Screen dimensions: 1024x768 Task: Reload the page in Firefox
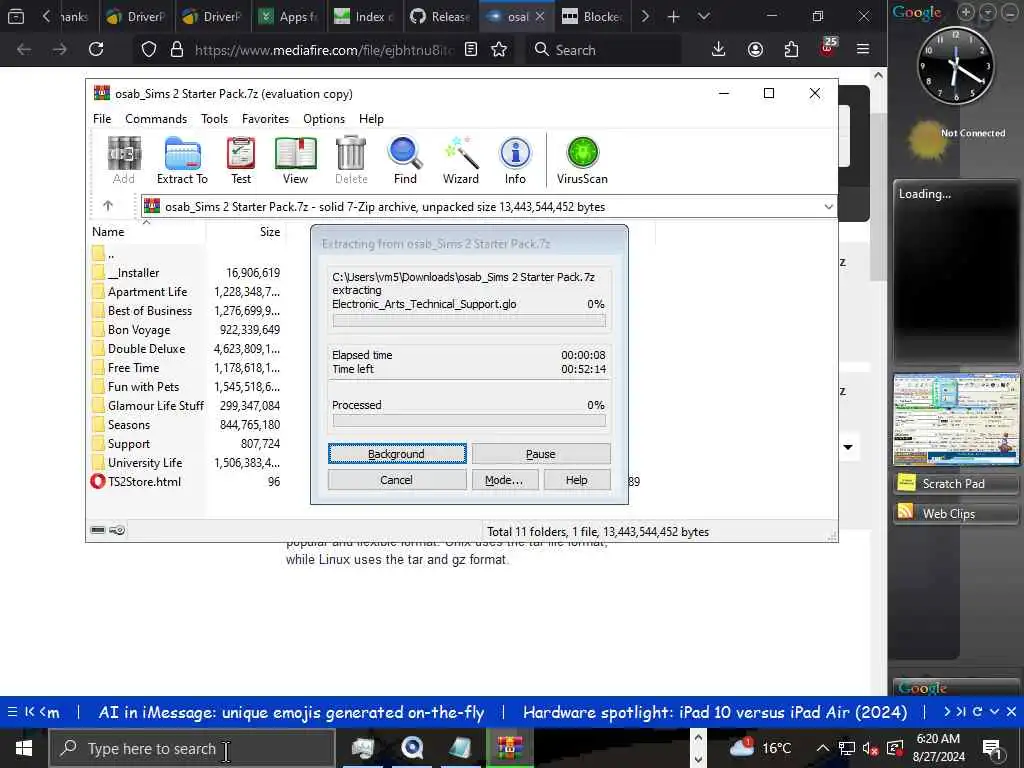pos(96,49)
